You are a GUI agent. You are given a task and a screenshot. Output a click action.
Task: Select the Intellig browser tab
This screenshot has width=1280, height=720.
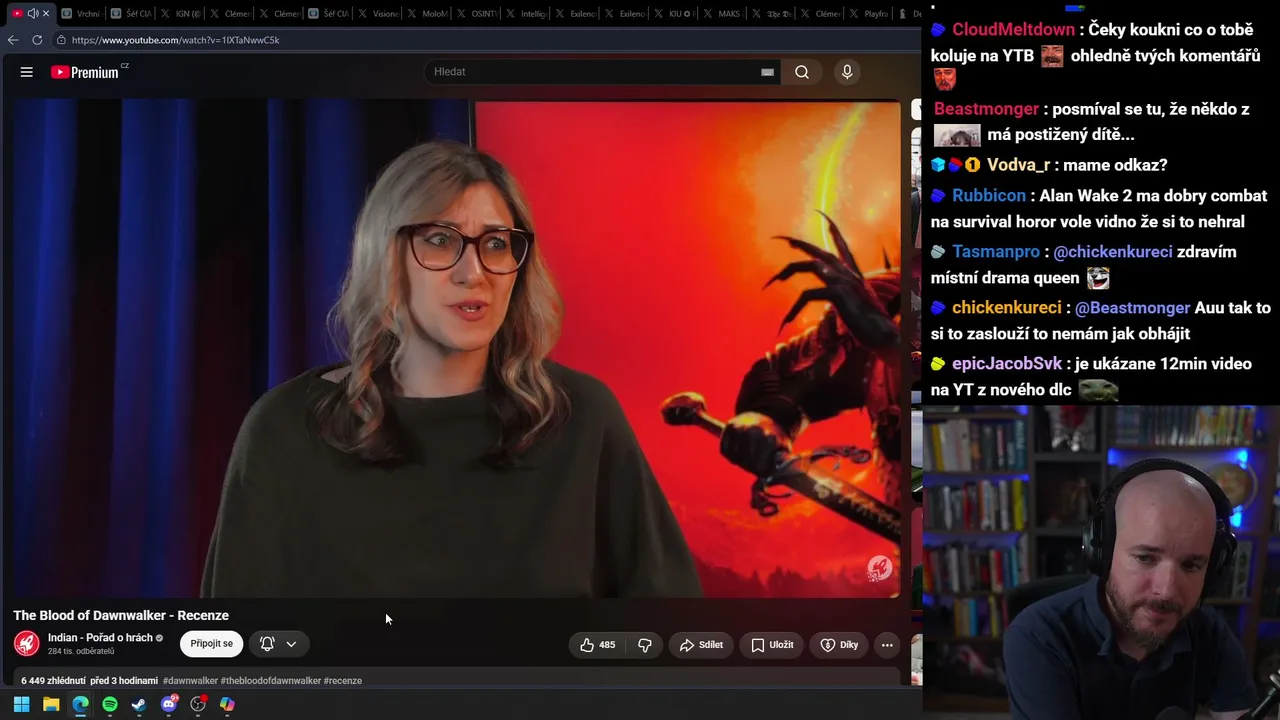click(526, 13)
